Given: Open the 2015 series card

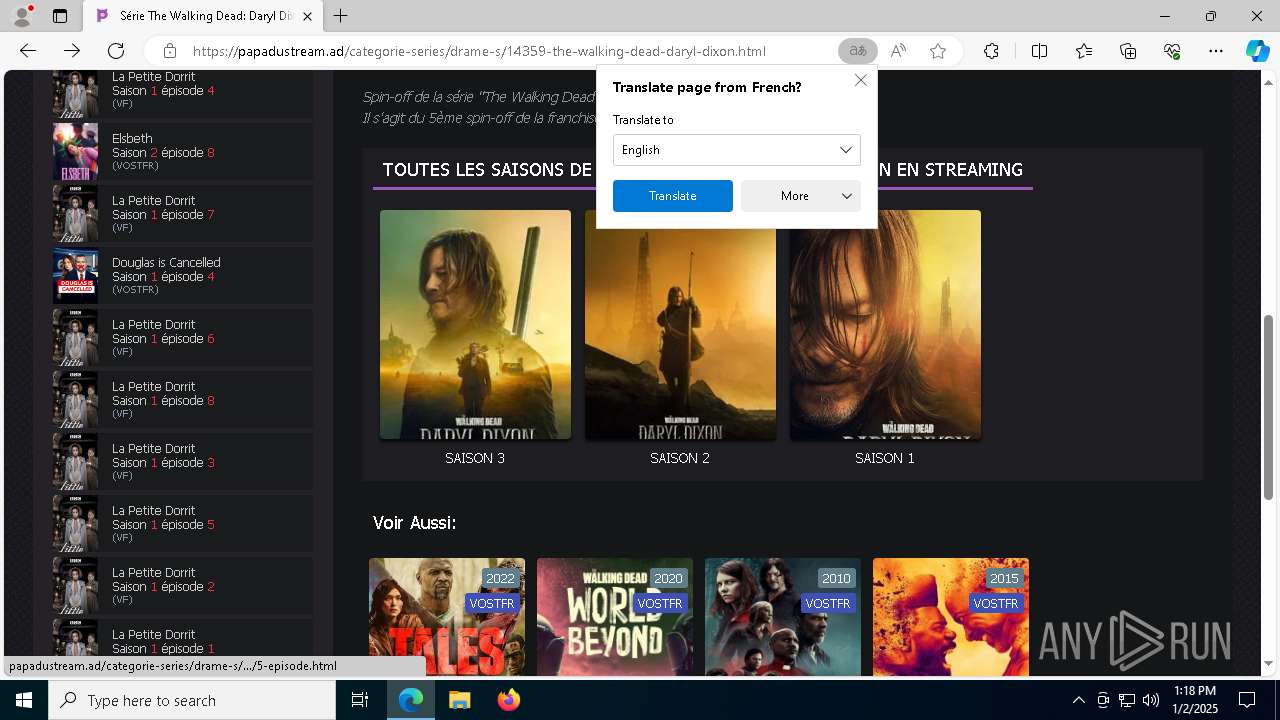Looking at the screenshot, I should 951,617.
